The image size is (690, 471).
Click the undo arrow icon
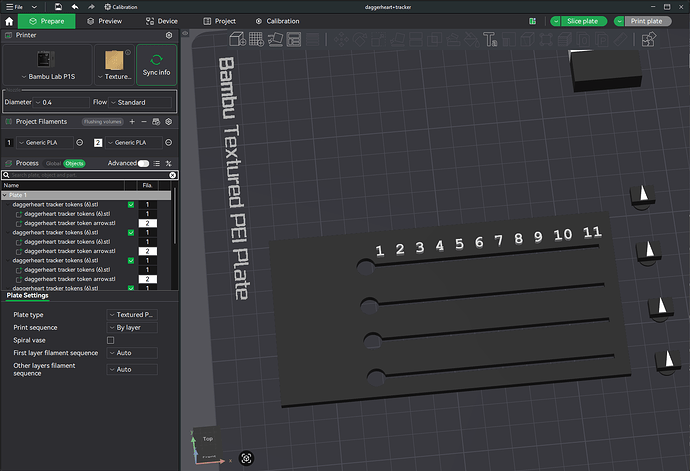[x=75, y=7]
